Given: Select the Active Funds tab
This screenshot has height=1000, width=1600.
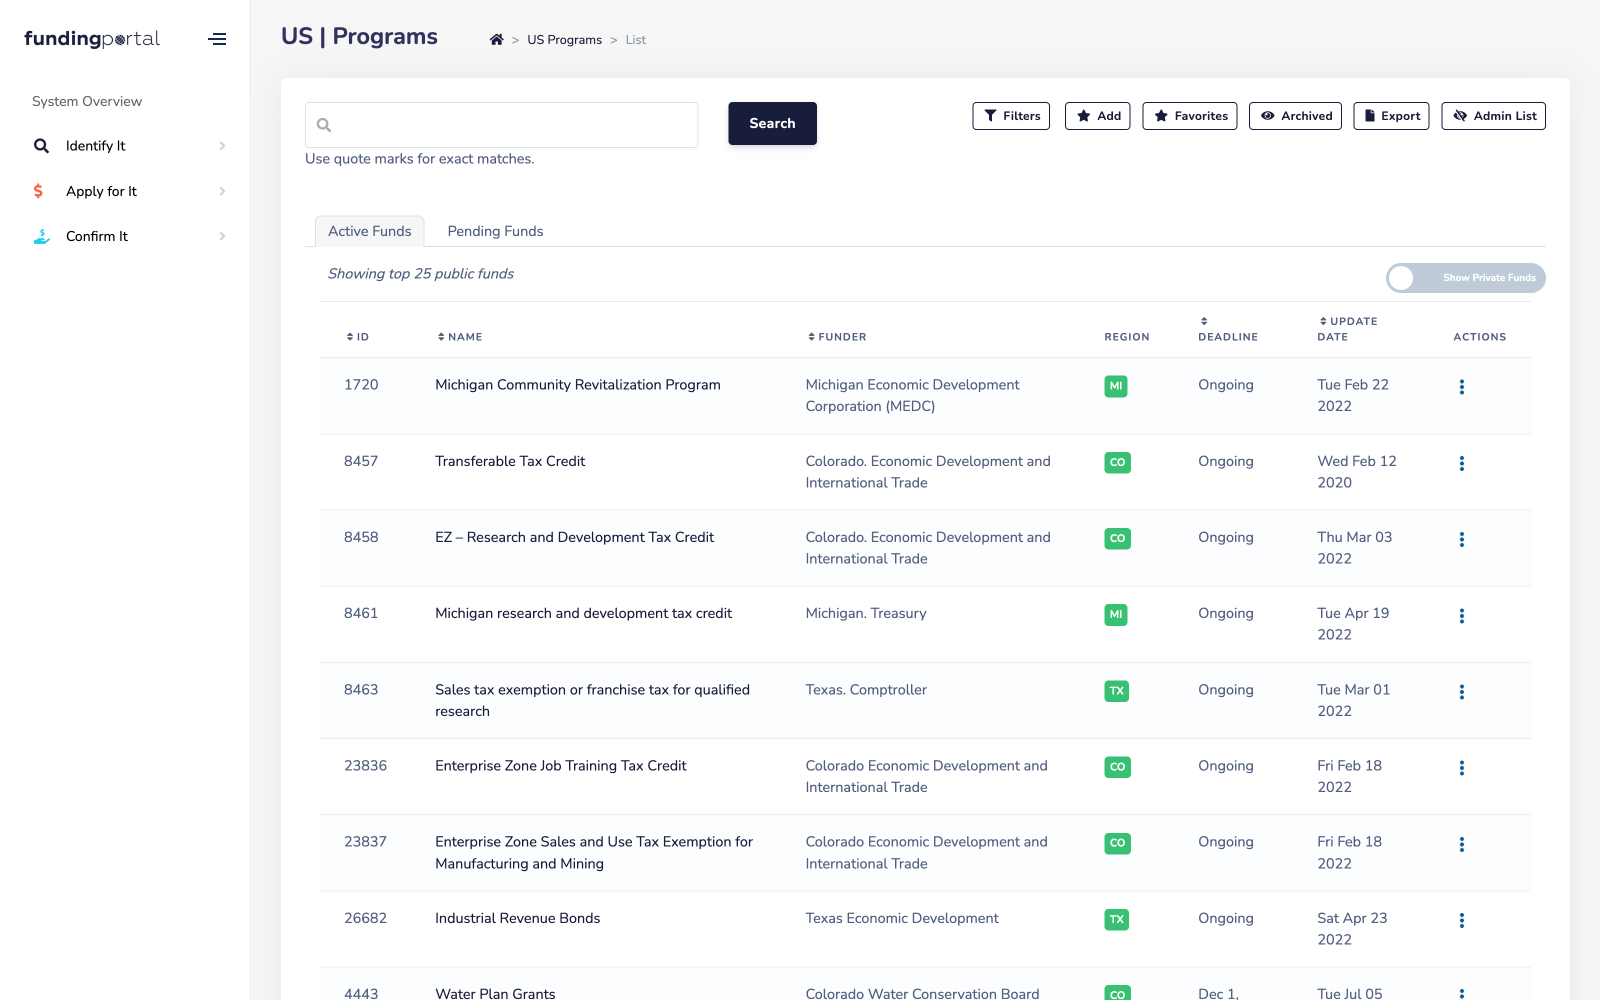Looking at the screenshot, I should coord(369,231).
